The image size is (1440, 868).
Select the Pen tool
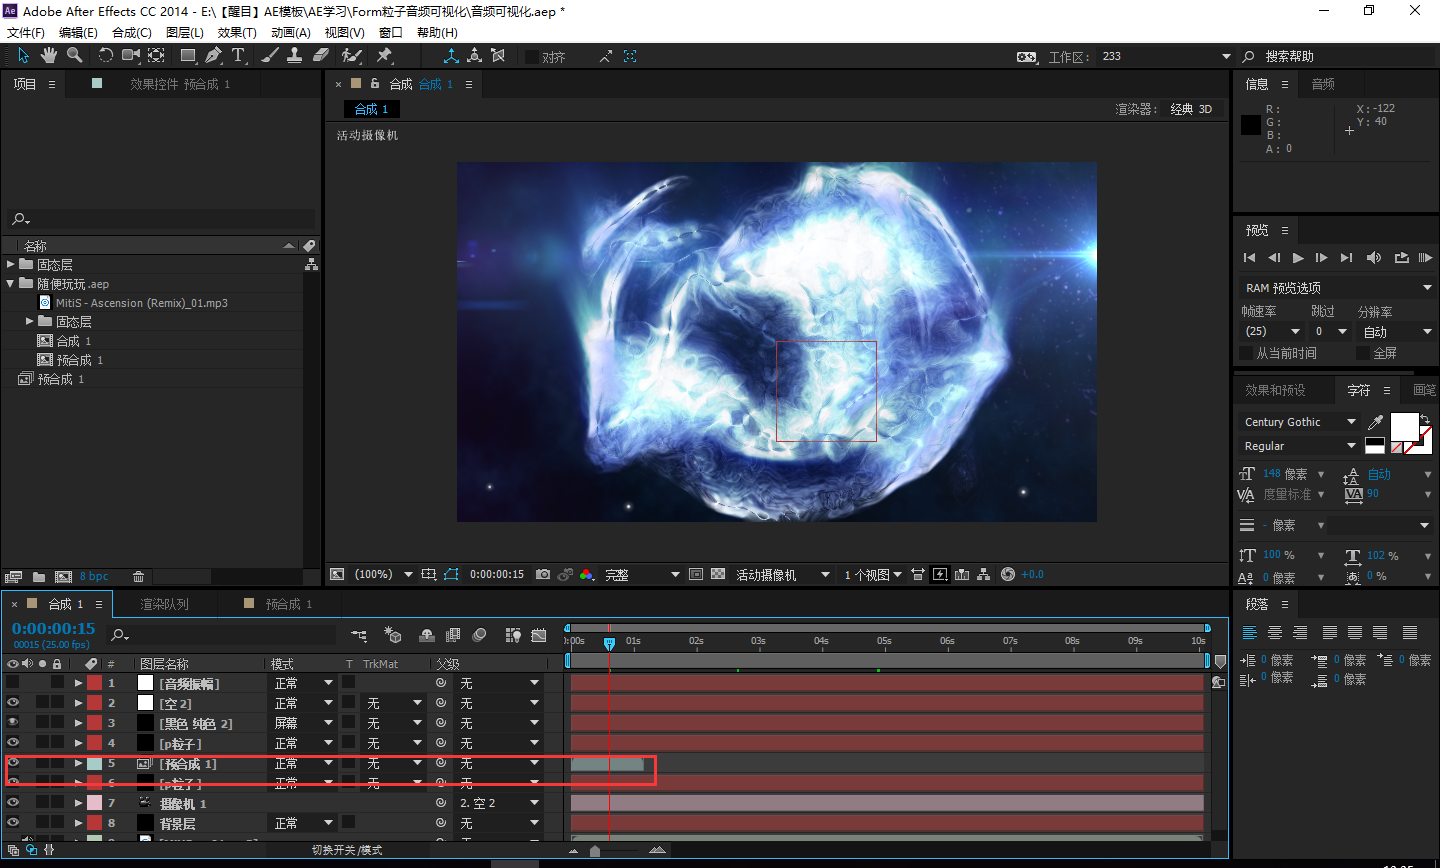point(213,55)
